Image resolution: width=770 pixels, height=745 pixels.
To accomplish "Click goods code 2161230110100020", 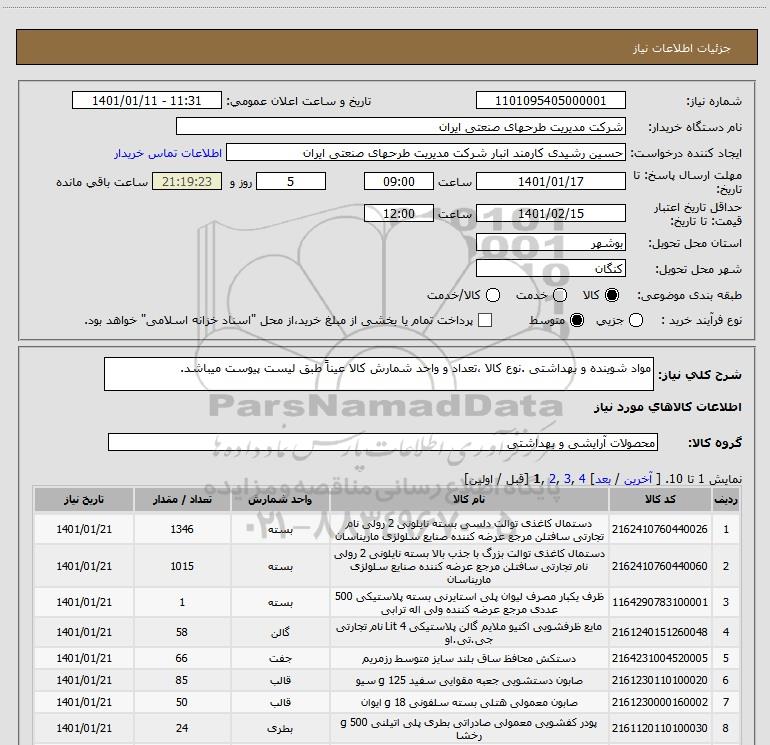I will tap(660, 680).
